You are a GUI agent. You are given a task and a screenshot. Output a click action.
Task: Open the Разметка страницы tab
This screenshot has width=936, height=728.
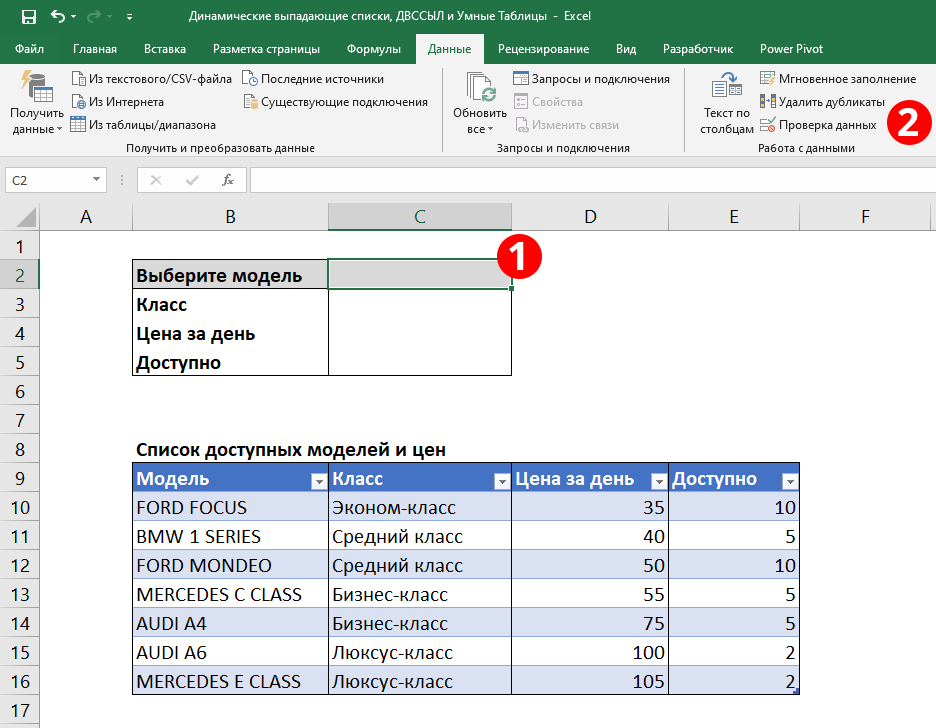click(x=266, y=49)
